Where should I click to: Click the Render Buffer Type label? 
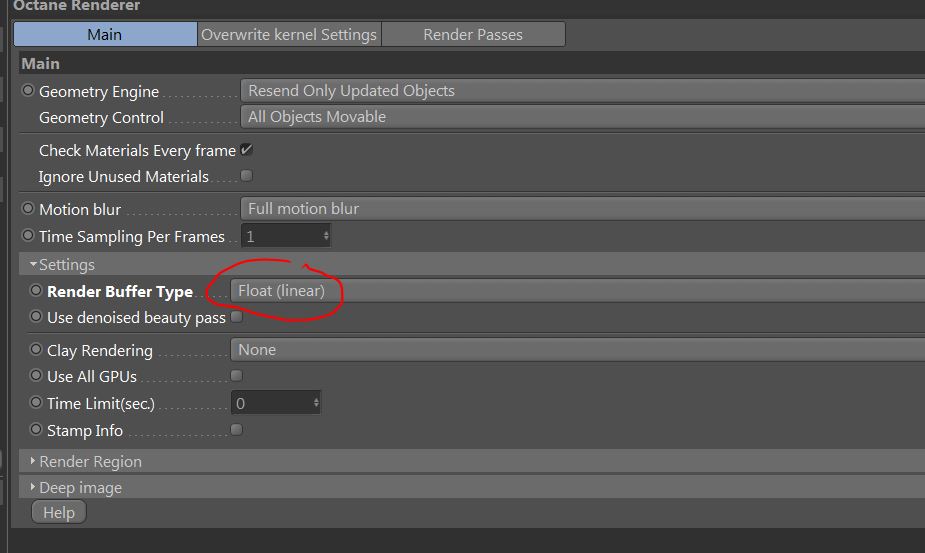tap(120, 292)
